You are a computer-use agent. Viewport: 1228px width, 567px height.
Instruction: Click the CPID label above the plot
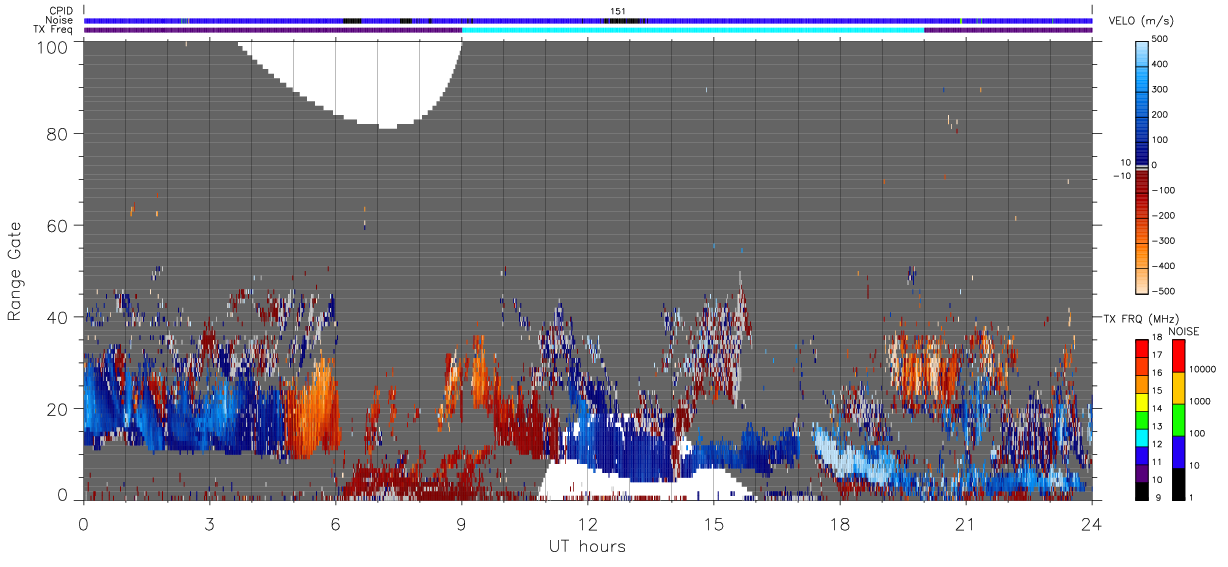click(61, 11)
